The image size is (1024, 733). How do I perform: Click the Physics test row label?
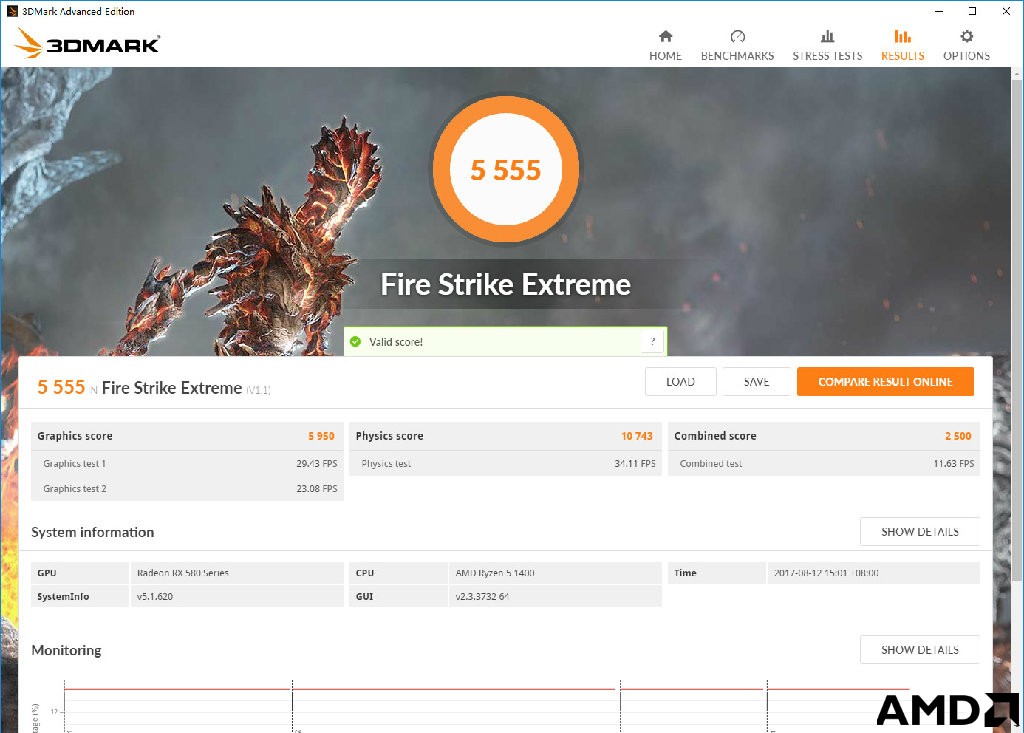[386, 463]
